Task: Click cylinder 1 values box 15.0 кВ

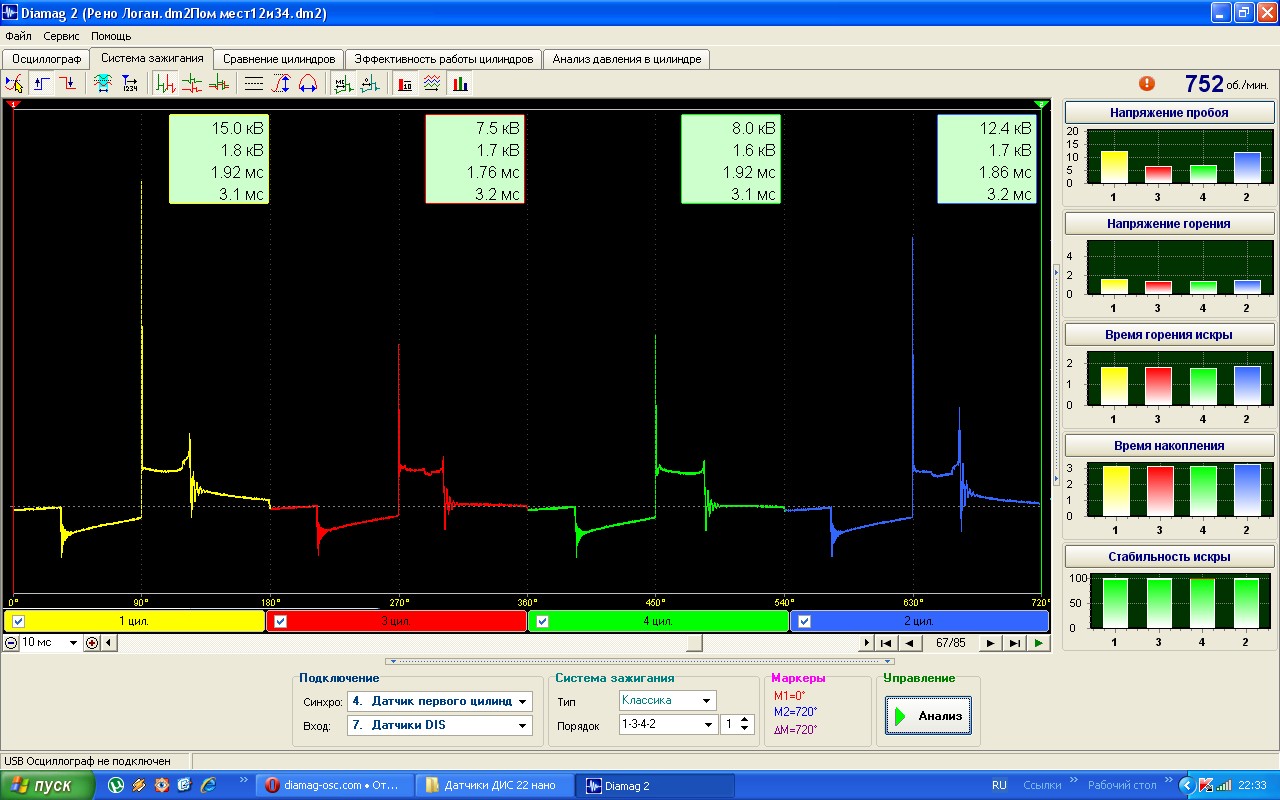Action: click(x=219, y=159)
